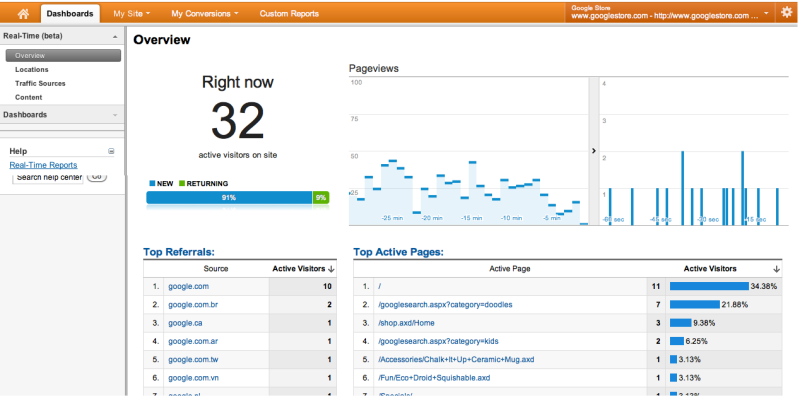
Task: Minimize the Help panel with its icon
Action: 111,151
